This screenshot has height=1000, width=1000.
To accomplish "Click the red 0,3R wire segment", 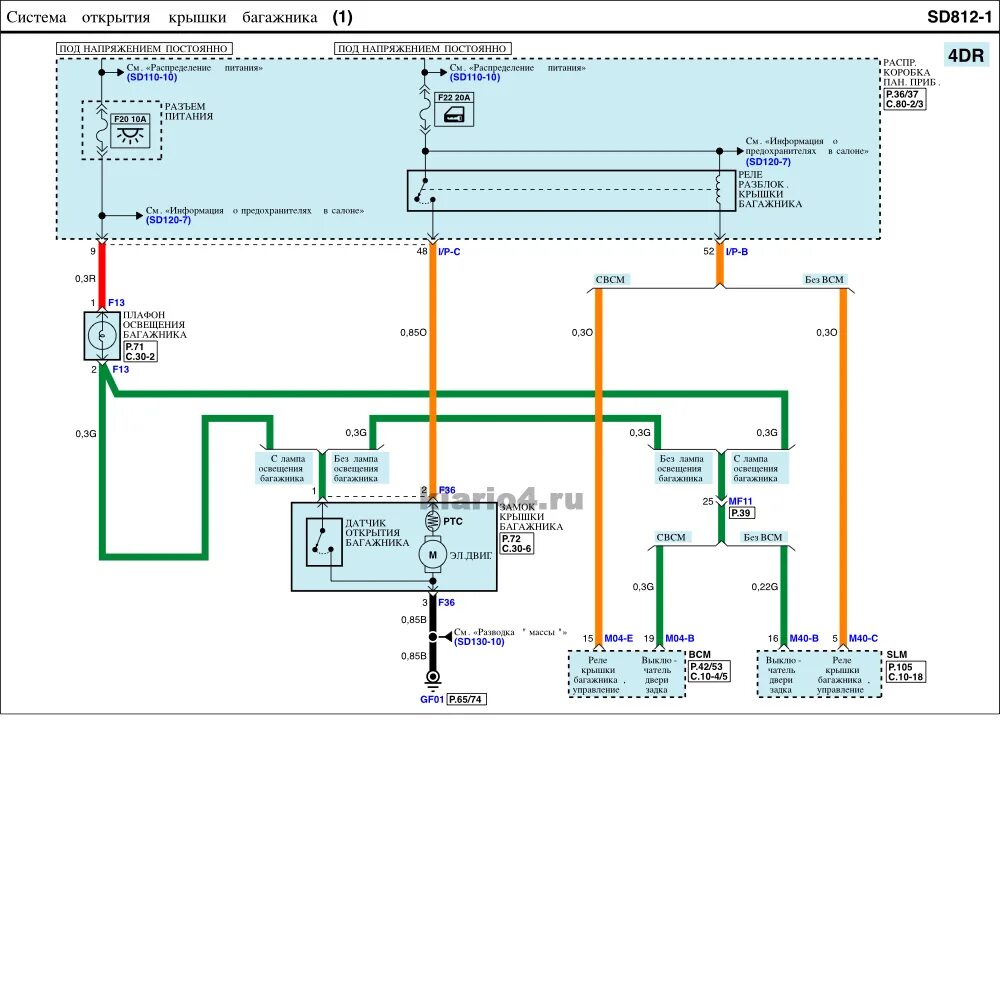I will pyautogui.click(x=102, y=276).
